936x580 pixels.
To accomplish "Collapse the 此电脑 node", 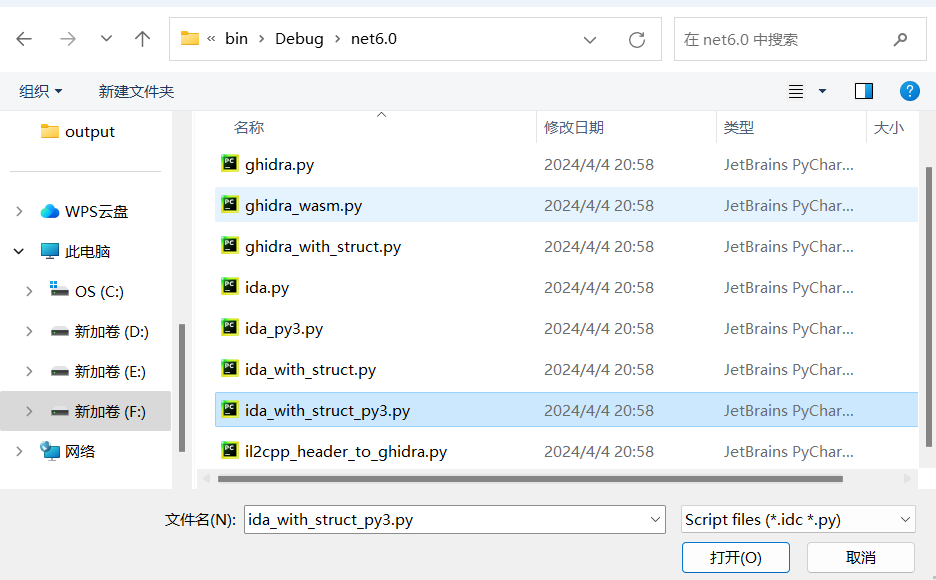I will 19,251.
